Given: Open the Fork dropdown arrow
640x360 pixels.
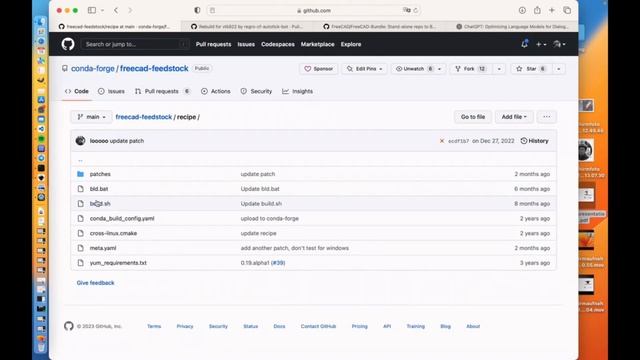Looking at the screenshot, I should [x=499, y=69].
